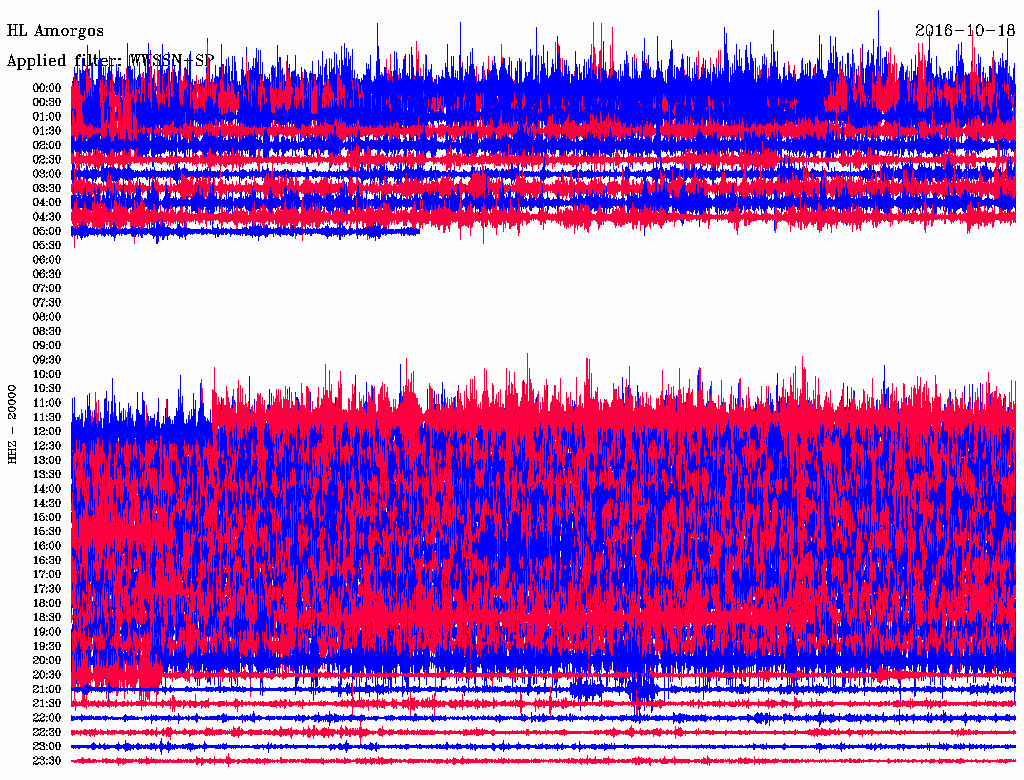Select the 15:00 time label

47,517
